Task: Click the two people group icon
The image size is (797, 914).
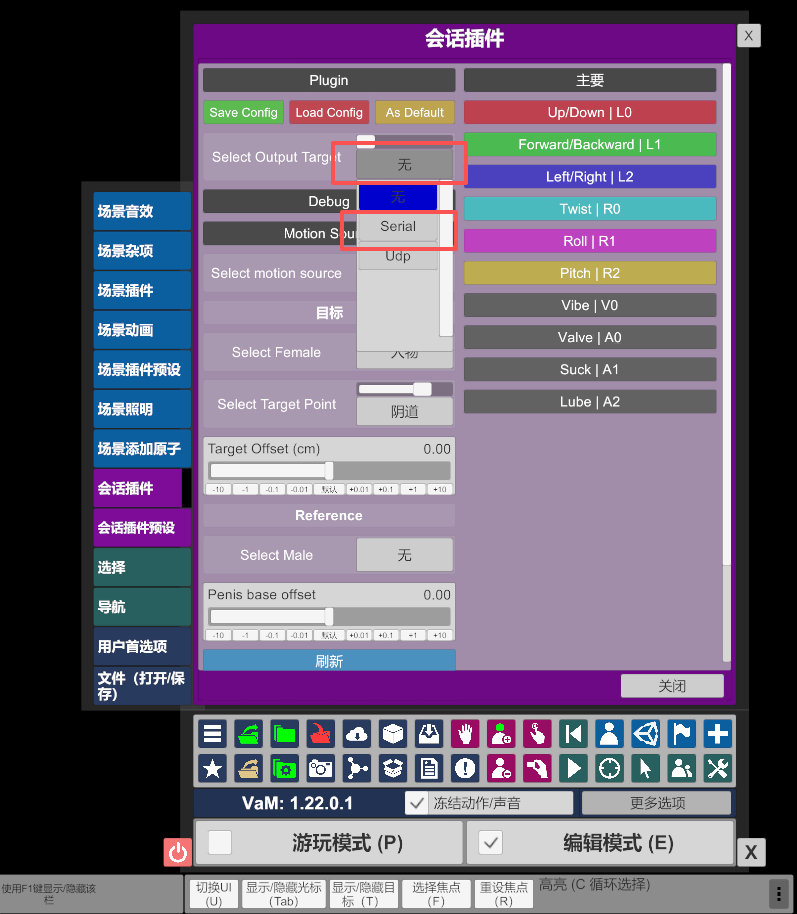Action: [682, 768]
